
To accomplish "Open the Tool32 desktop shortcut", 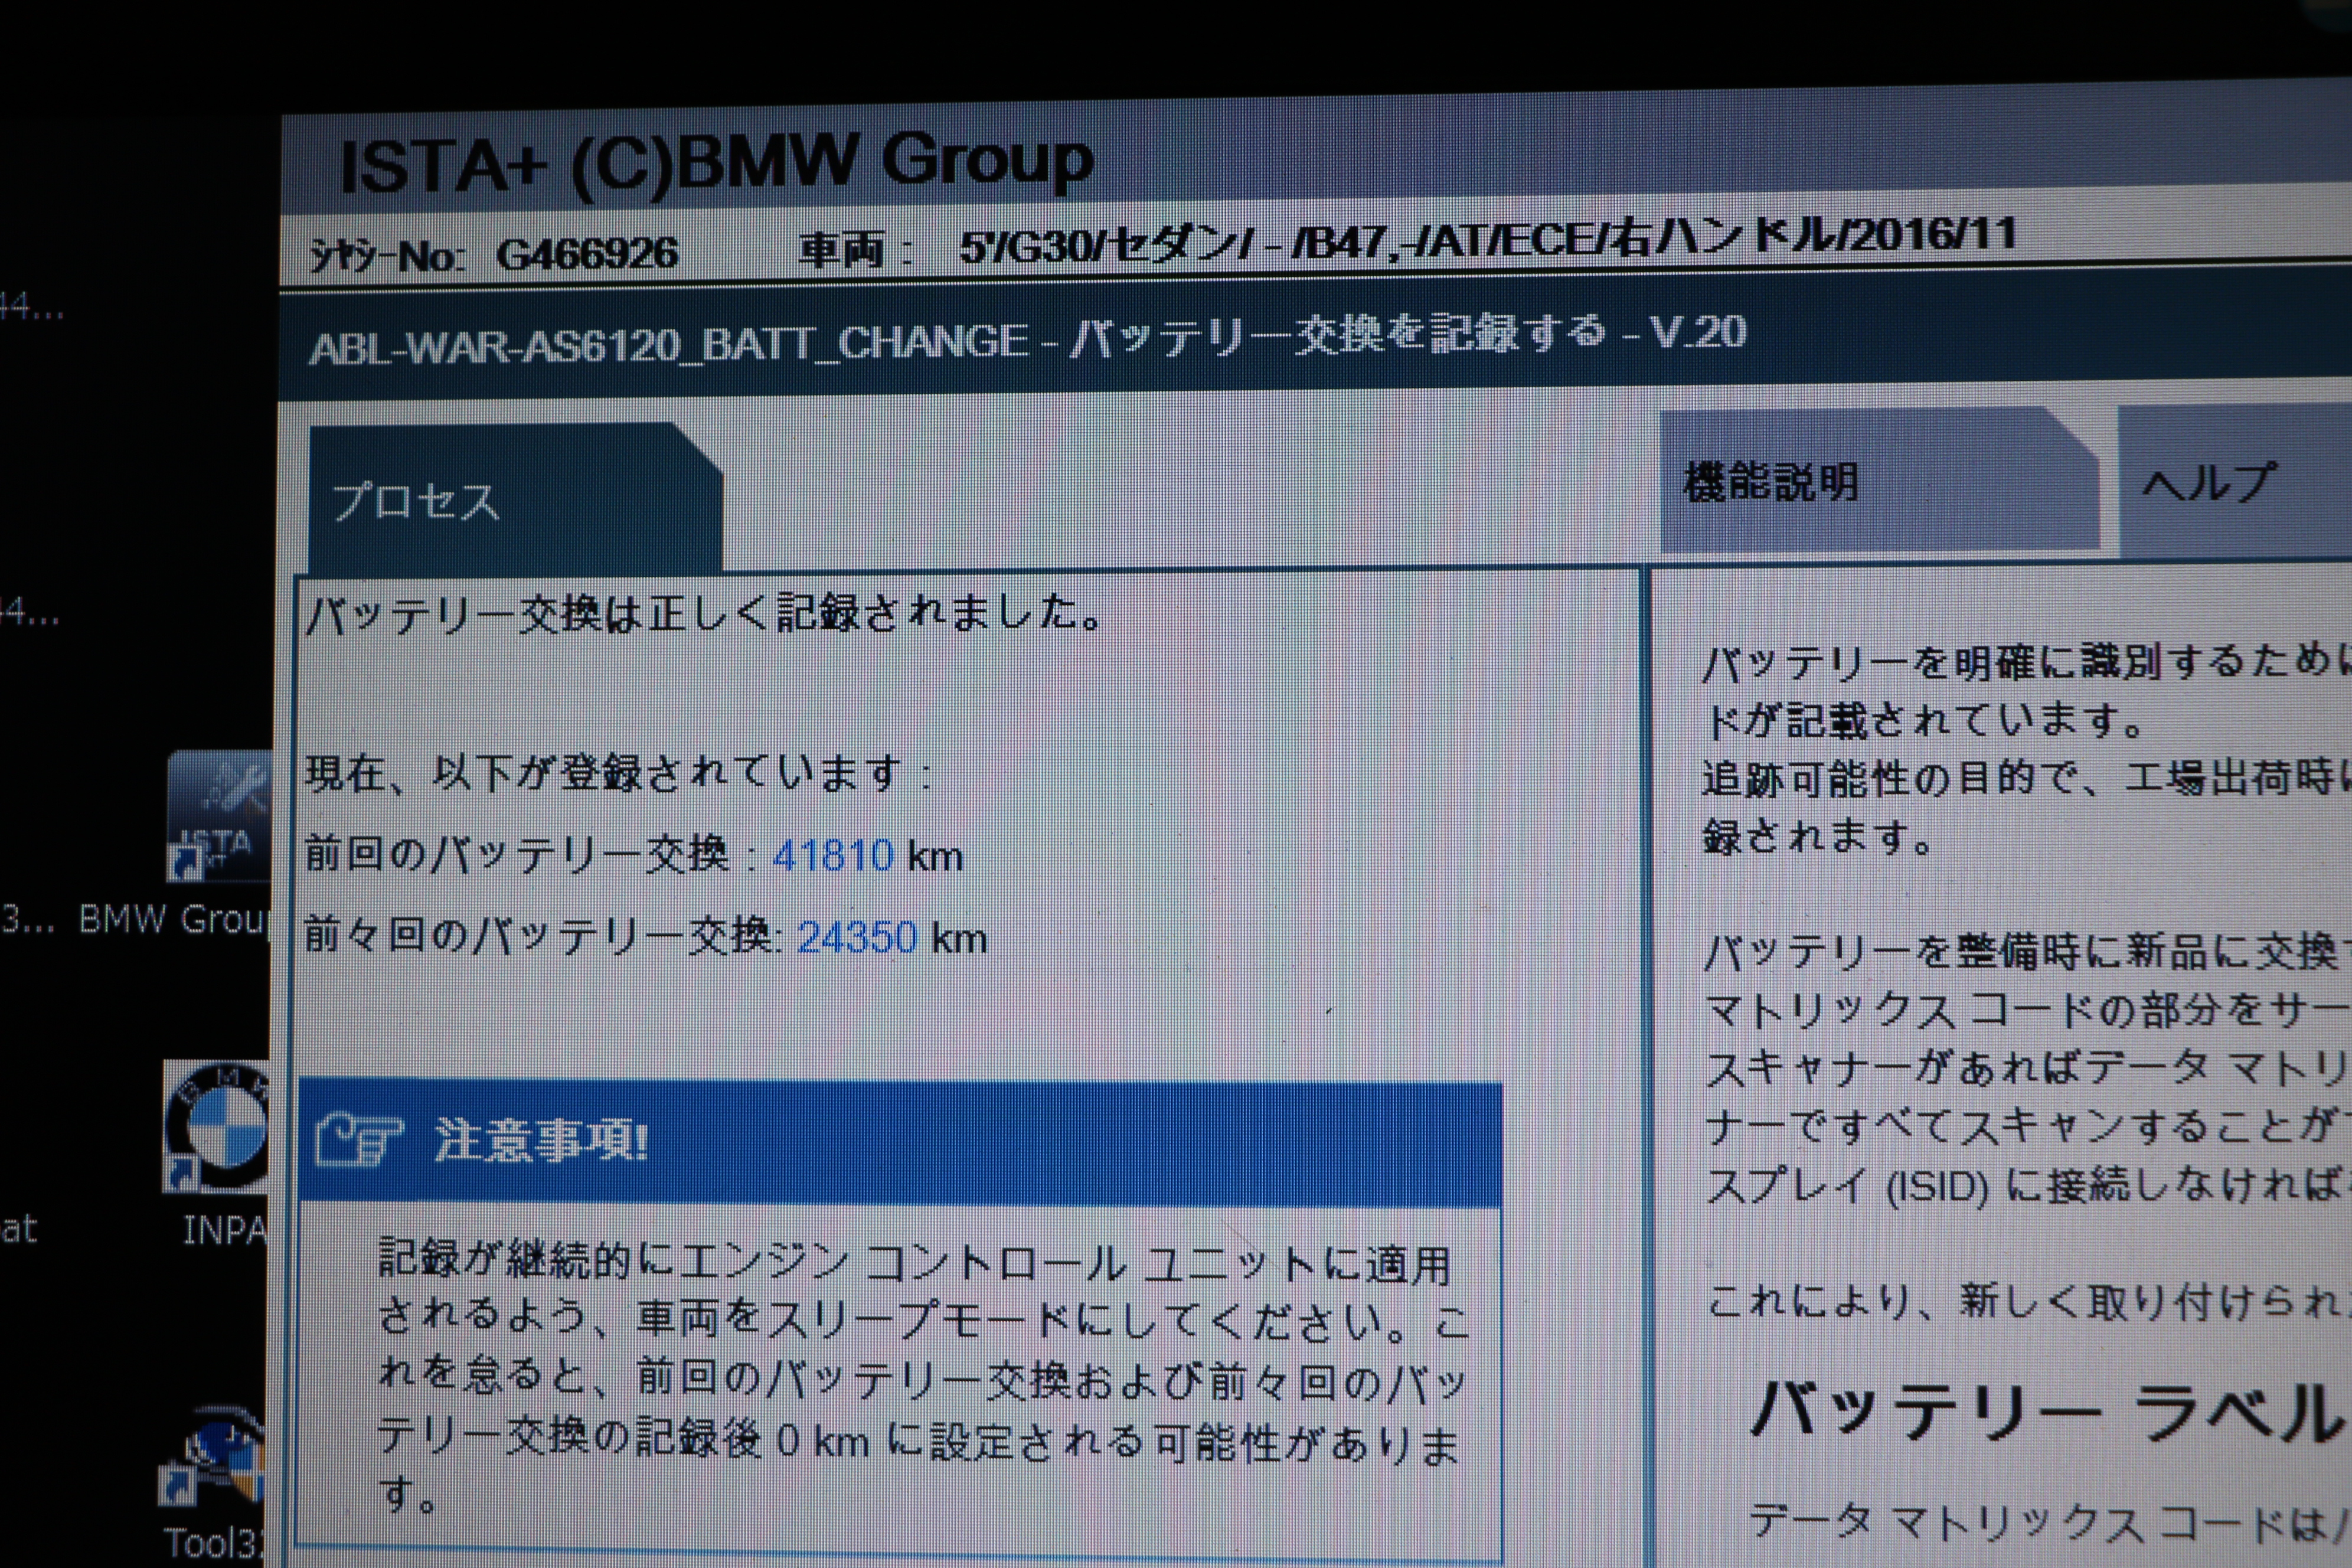I will pos(213,1456).
